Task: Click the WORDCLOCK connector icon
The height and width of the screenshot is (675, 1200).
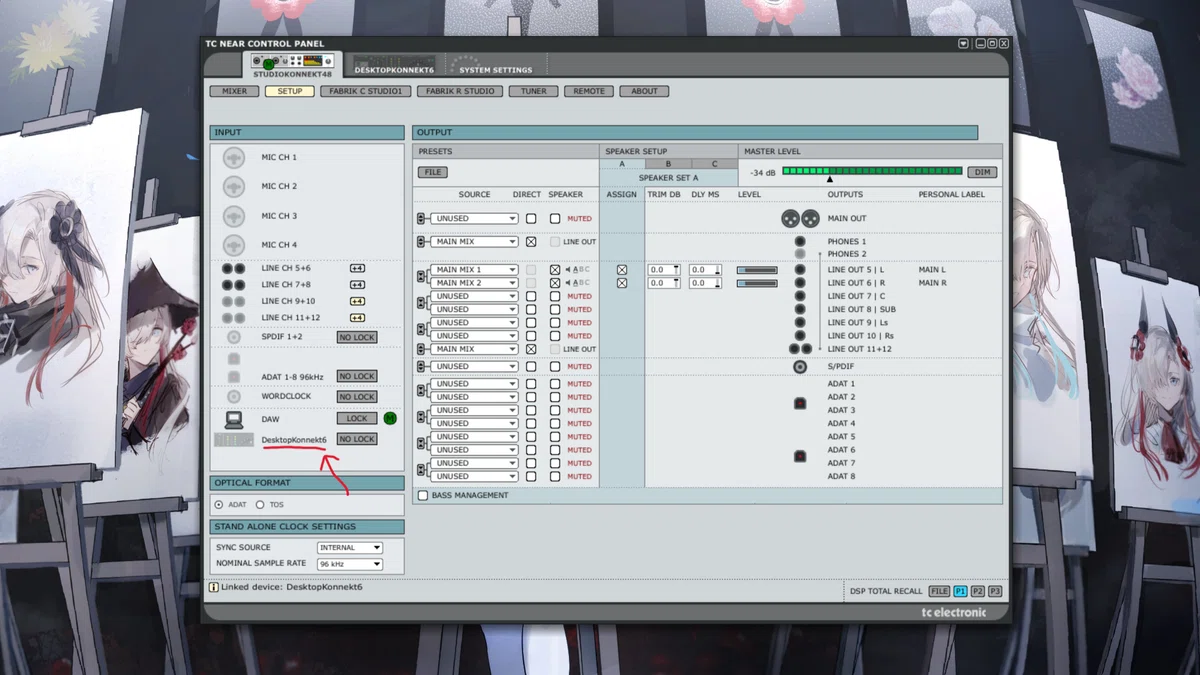Action: click(x=233, y=396)
